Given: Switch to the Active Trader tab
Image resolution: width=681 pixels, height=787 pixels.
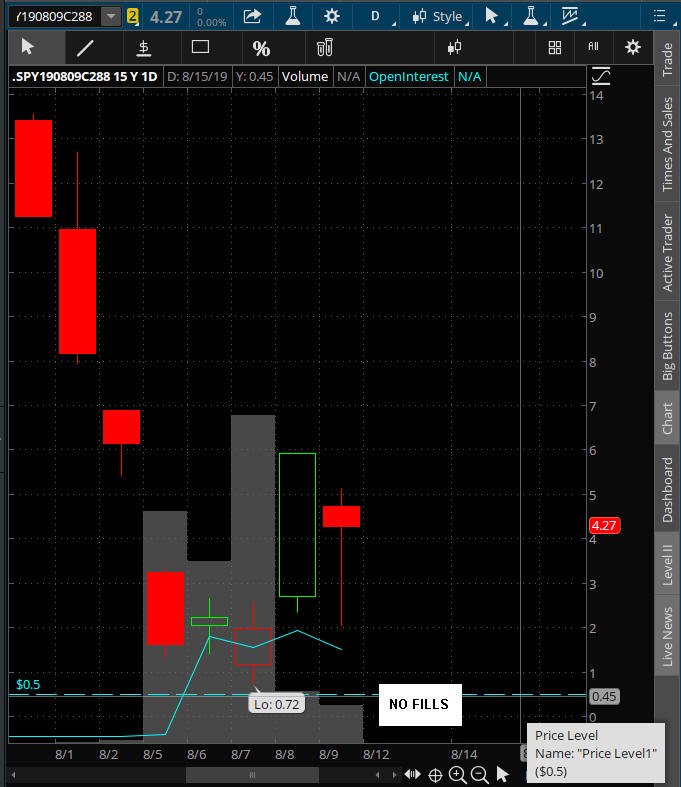Looking at the screenshot, I should pos(667,253).
